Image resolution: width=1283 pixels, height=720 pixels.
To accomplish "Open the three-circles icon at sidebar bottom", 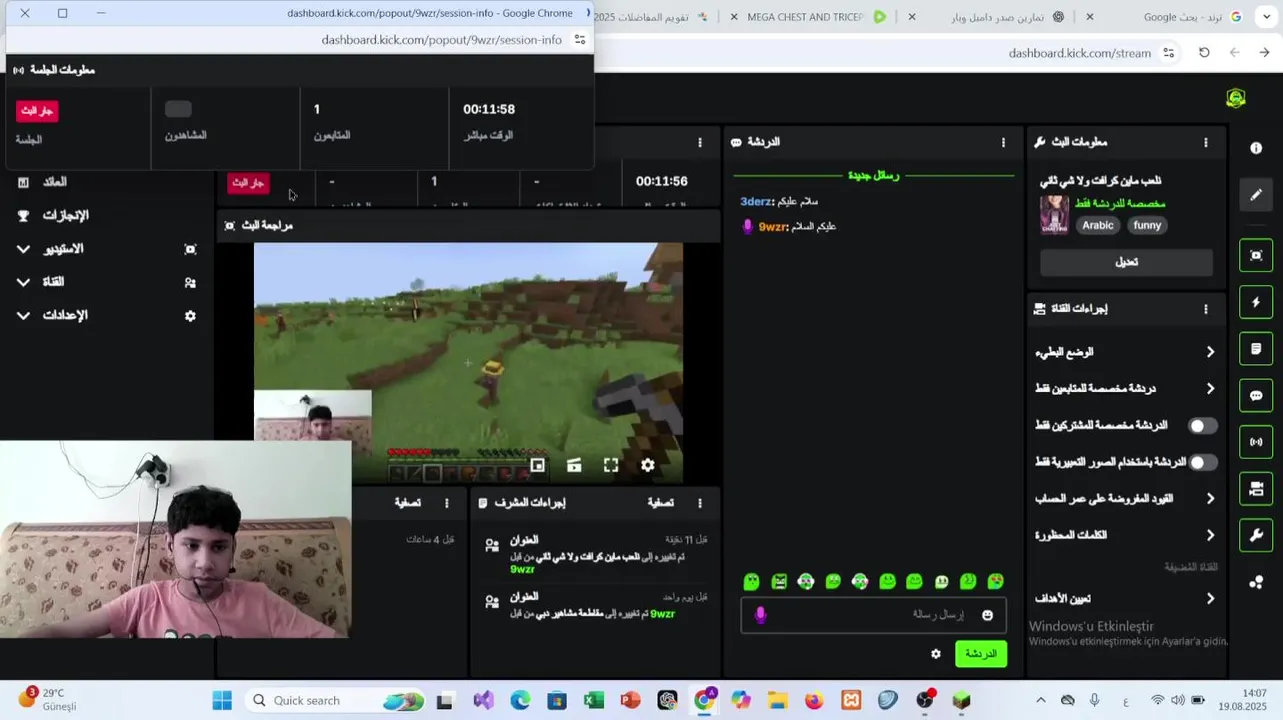I will click(1256, 582).
